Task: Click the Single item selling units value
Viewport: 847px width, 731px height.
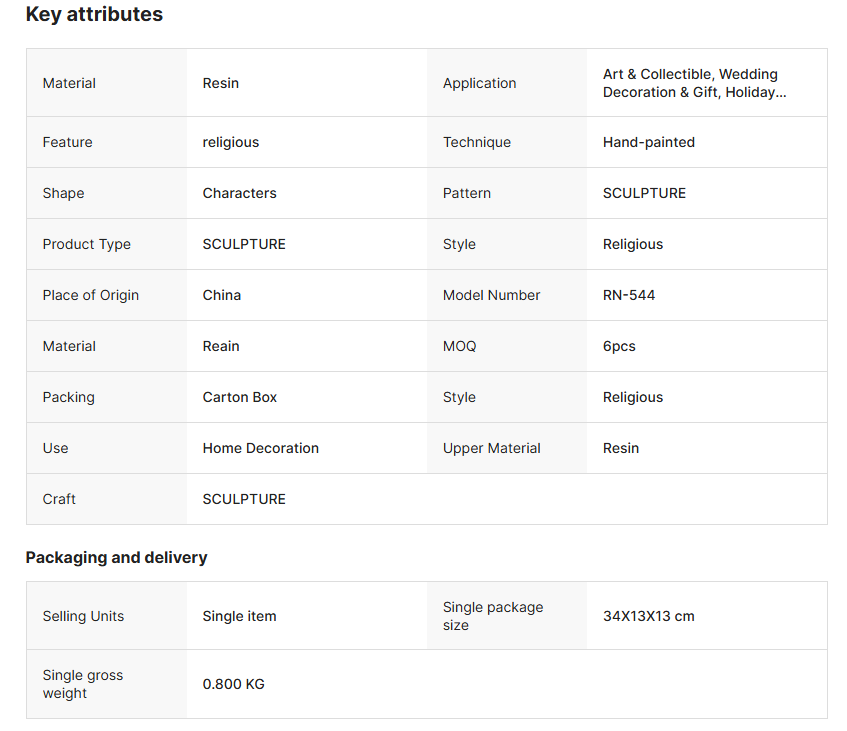Action: (239, 616)
